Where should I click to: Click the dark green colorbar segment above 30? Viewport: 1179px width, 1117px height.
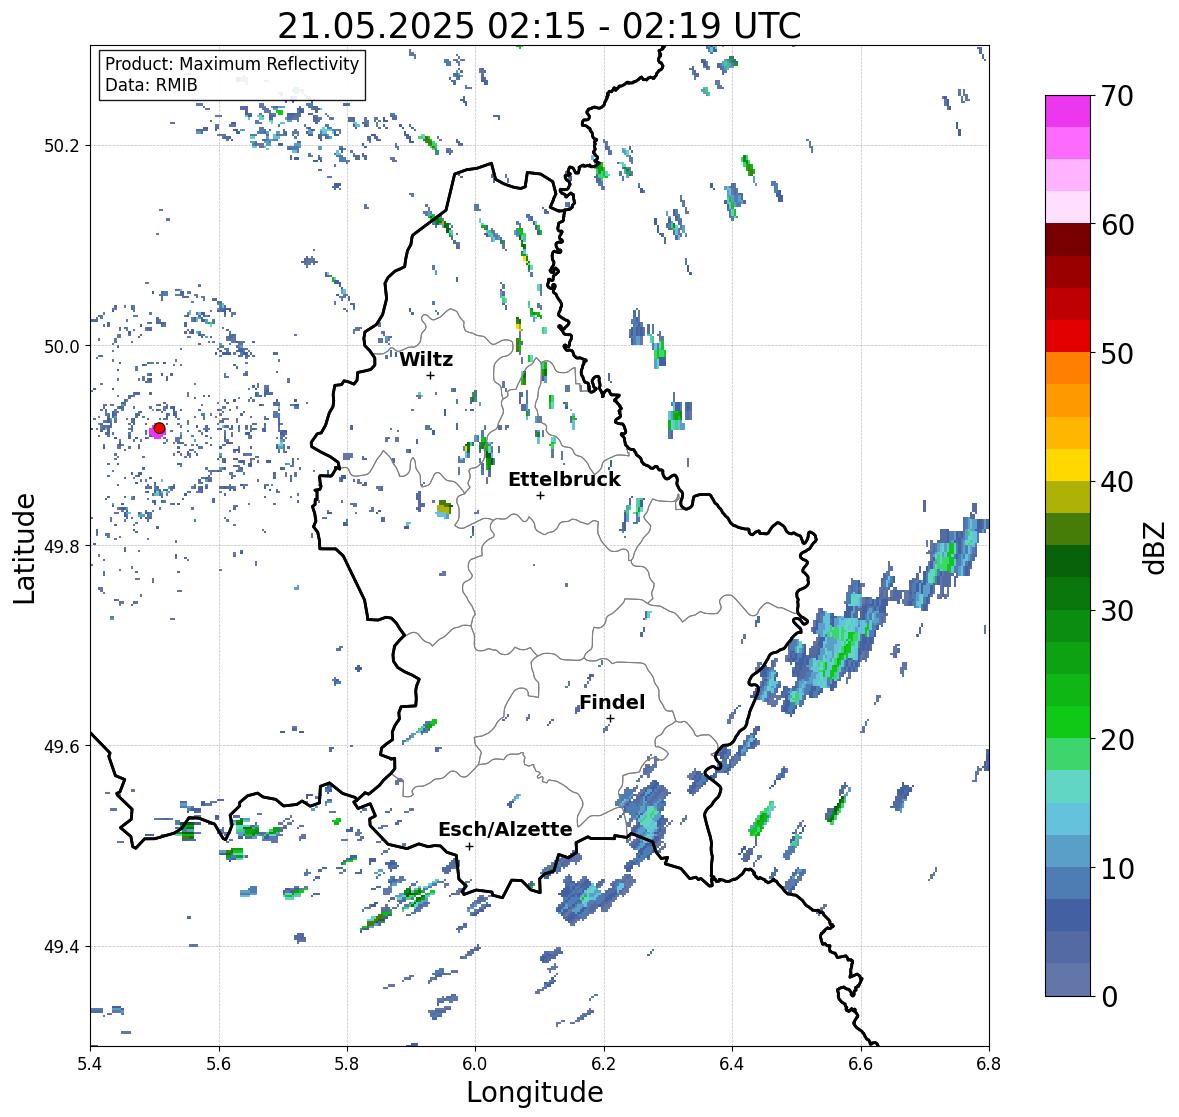click(x=1068, y=594)
